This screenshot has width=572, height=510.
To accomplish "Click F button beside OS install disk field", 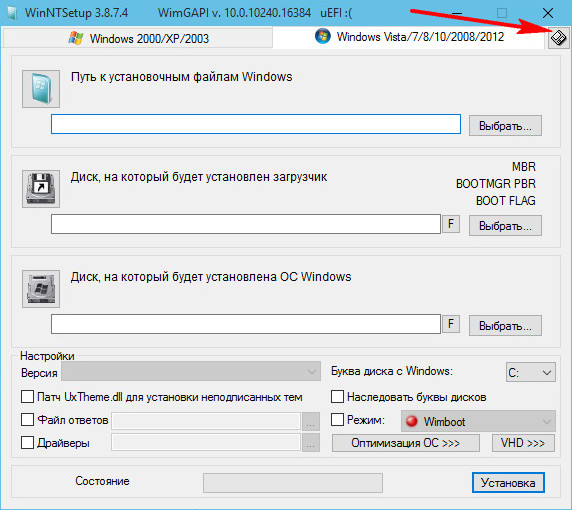I will click(451, 324).
